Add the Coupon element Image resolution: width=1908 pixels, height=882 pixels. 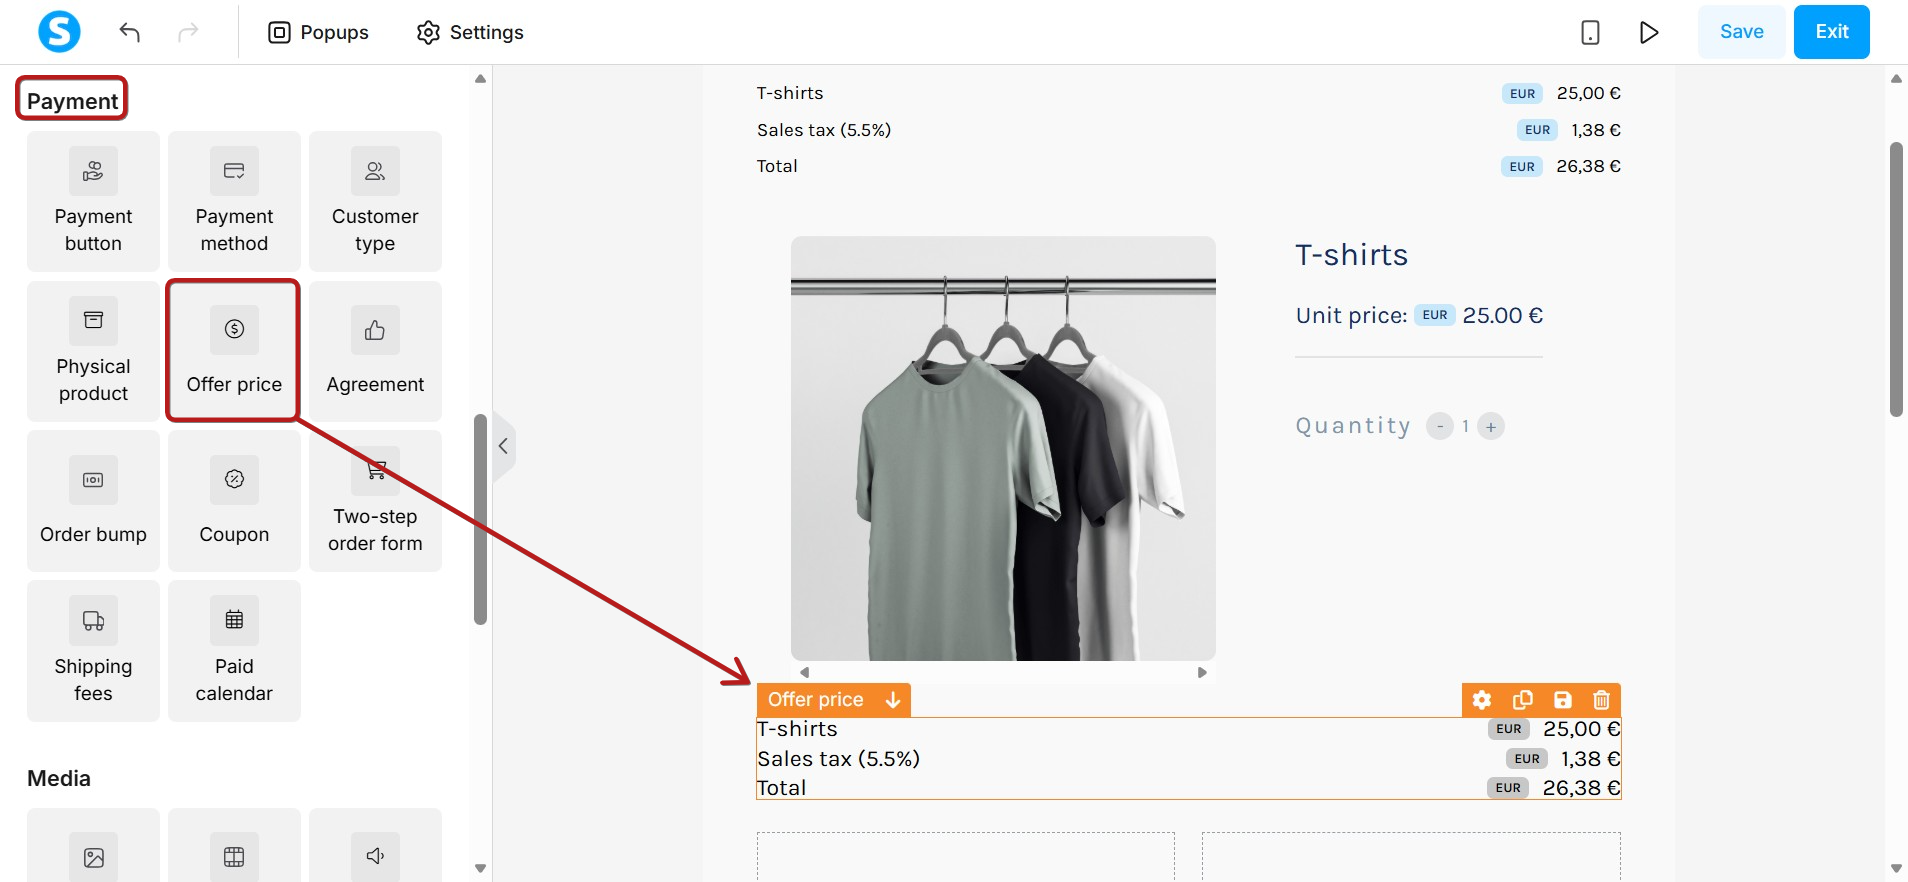click(x=234, y=501)
